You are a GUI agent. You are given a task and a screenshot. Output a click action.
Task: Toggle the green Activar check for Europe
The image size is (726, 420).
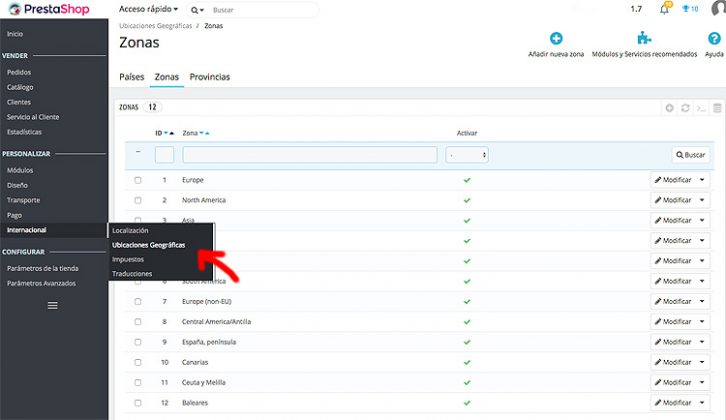(x=466, y=180)
